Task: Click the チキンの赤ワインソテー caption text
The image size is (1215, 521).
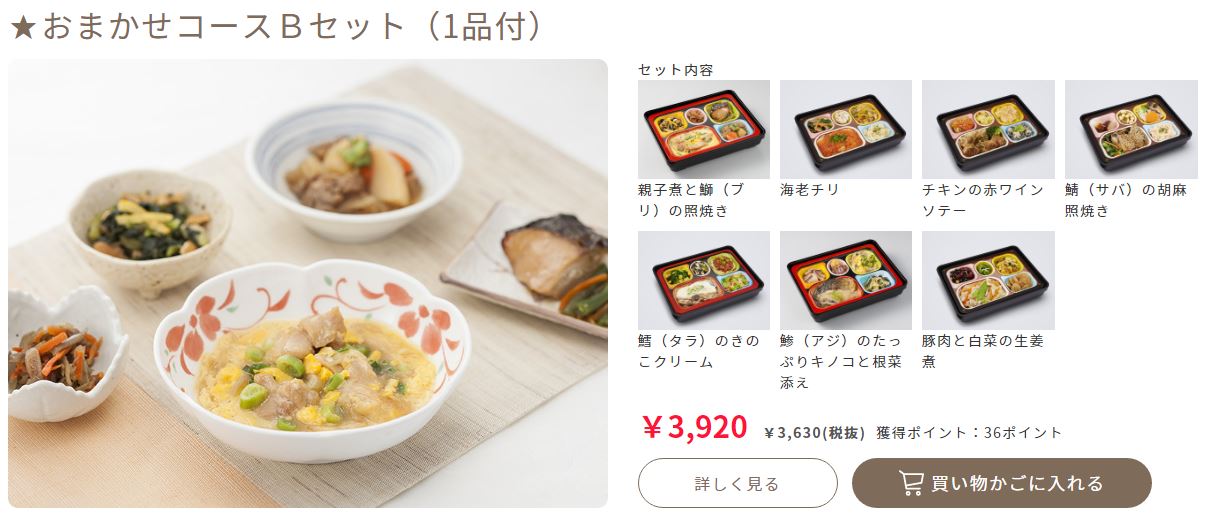Action: pos(983,200)
